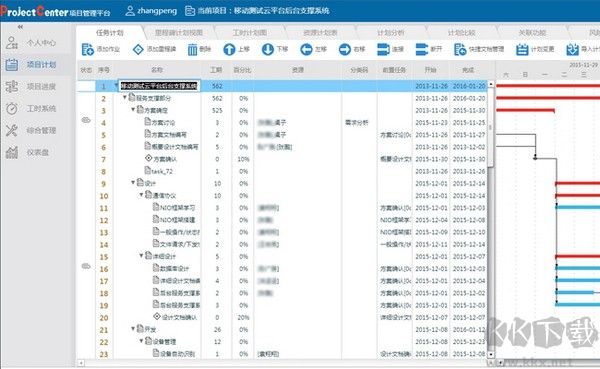Click the zhangpeng username link
The image size is (600, 369).
157,11
